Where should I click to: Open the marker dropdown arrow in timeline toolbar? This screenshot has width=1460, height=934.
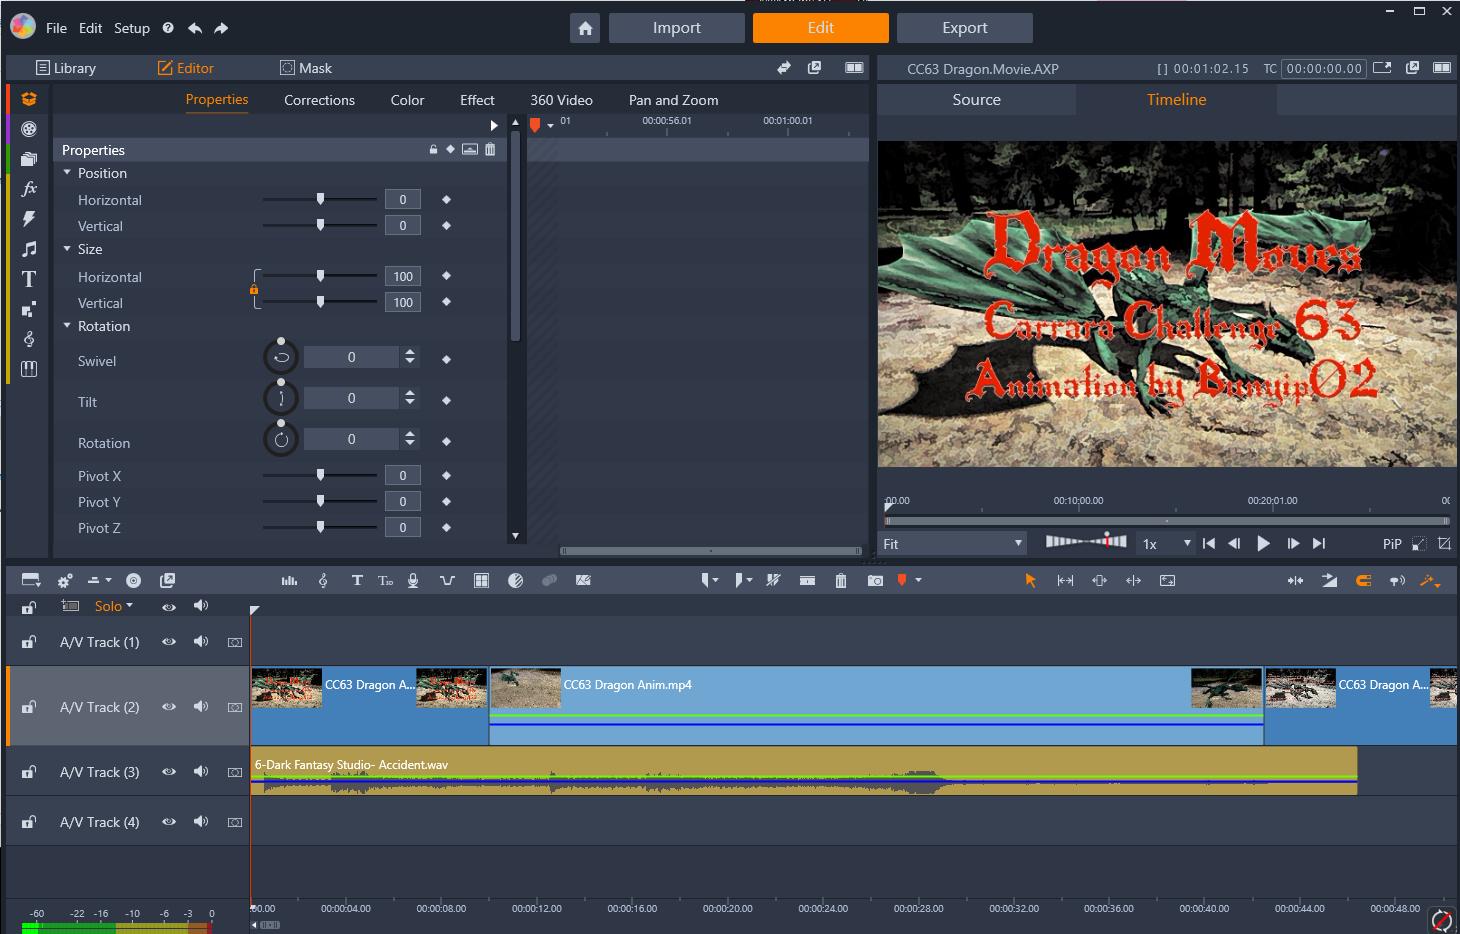(x=918, y=580)
